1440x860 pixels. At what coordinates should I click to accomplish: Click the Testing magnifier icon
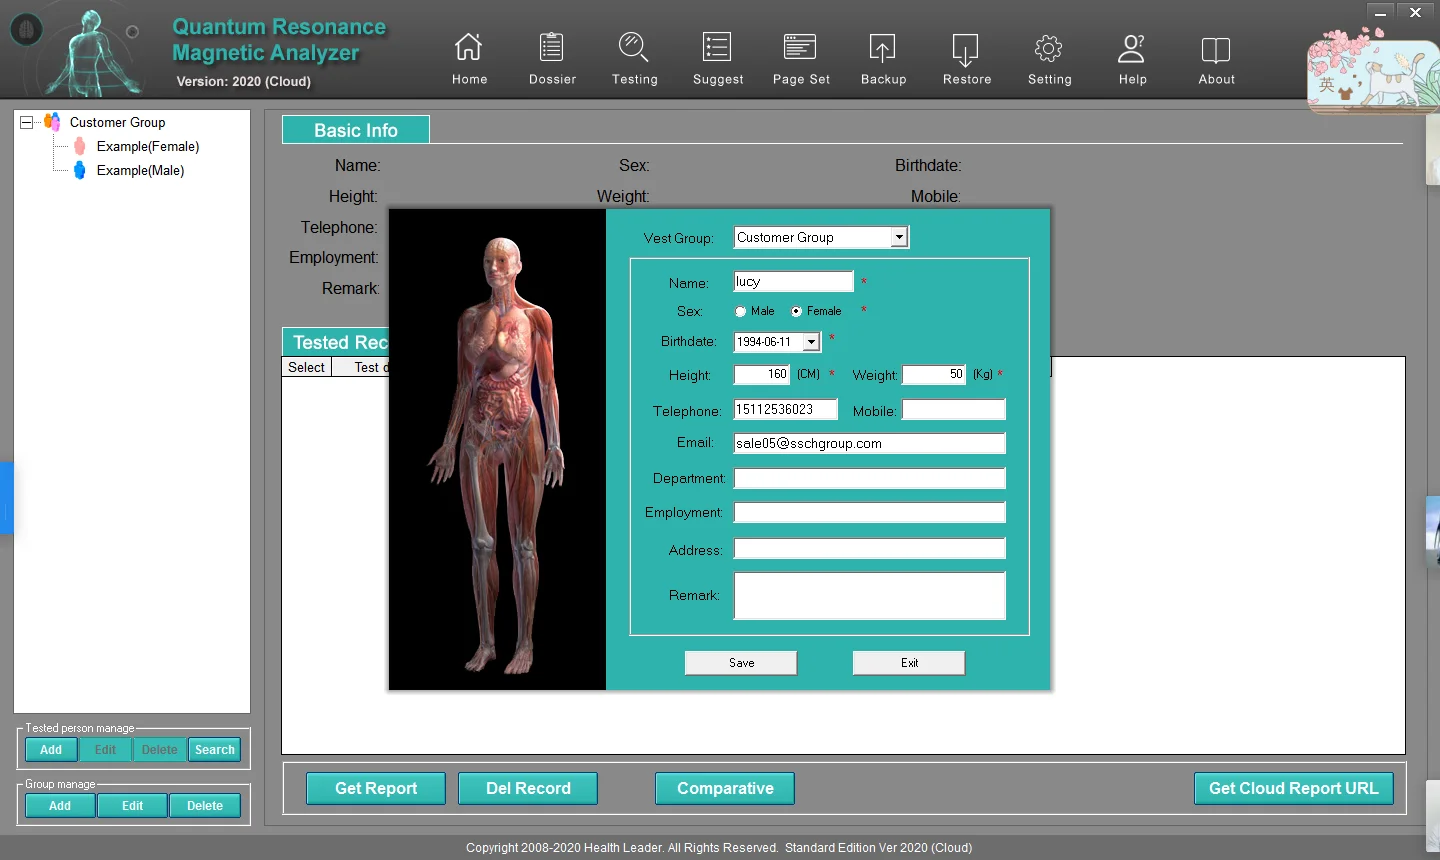(634, 48)
